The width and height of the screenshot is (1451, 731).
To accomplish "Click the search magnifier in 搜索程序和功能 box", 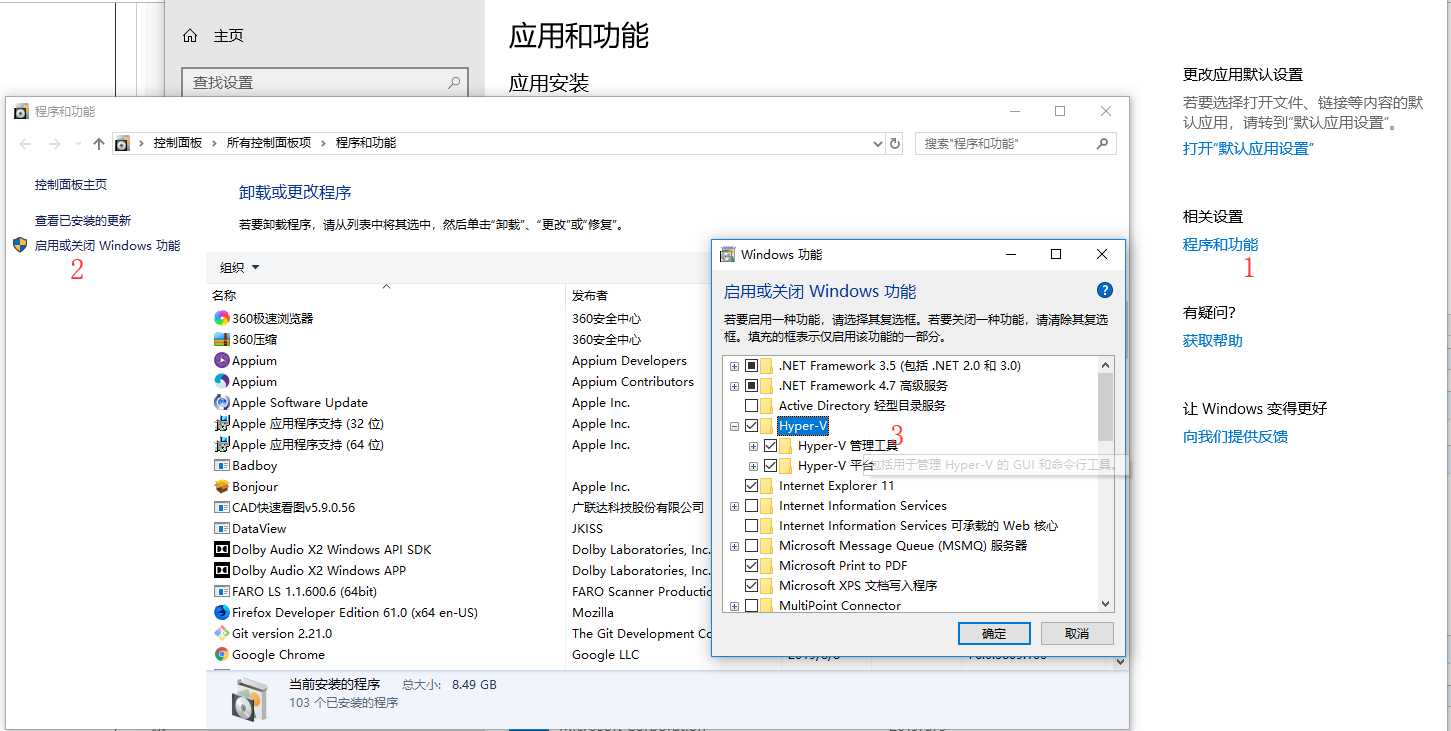I will (1102, 143).
